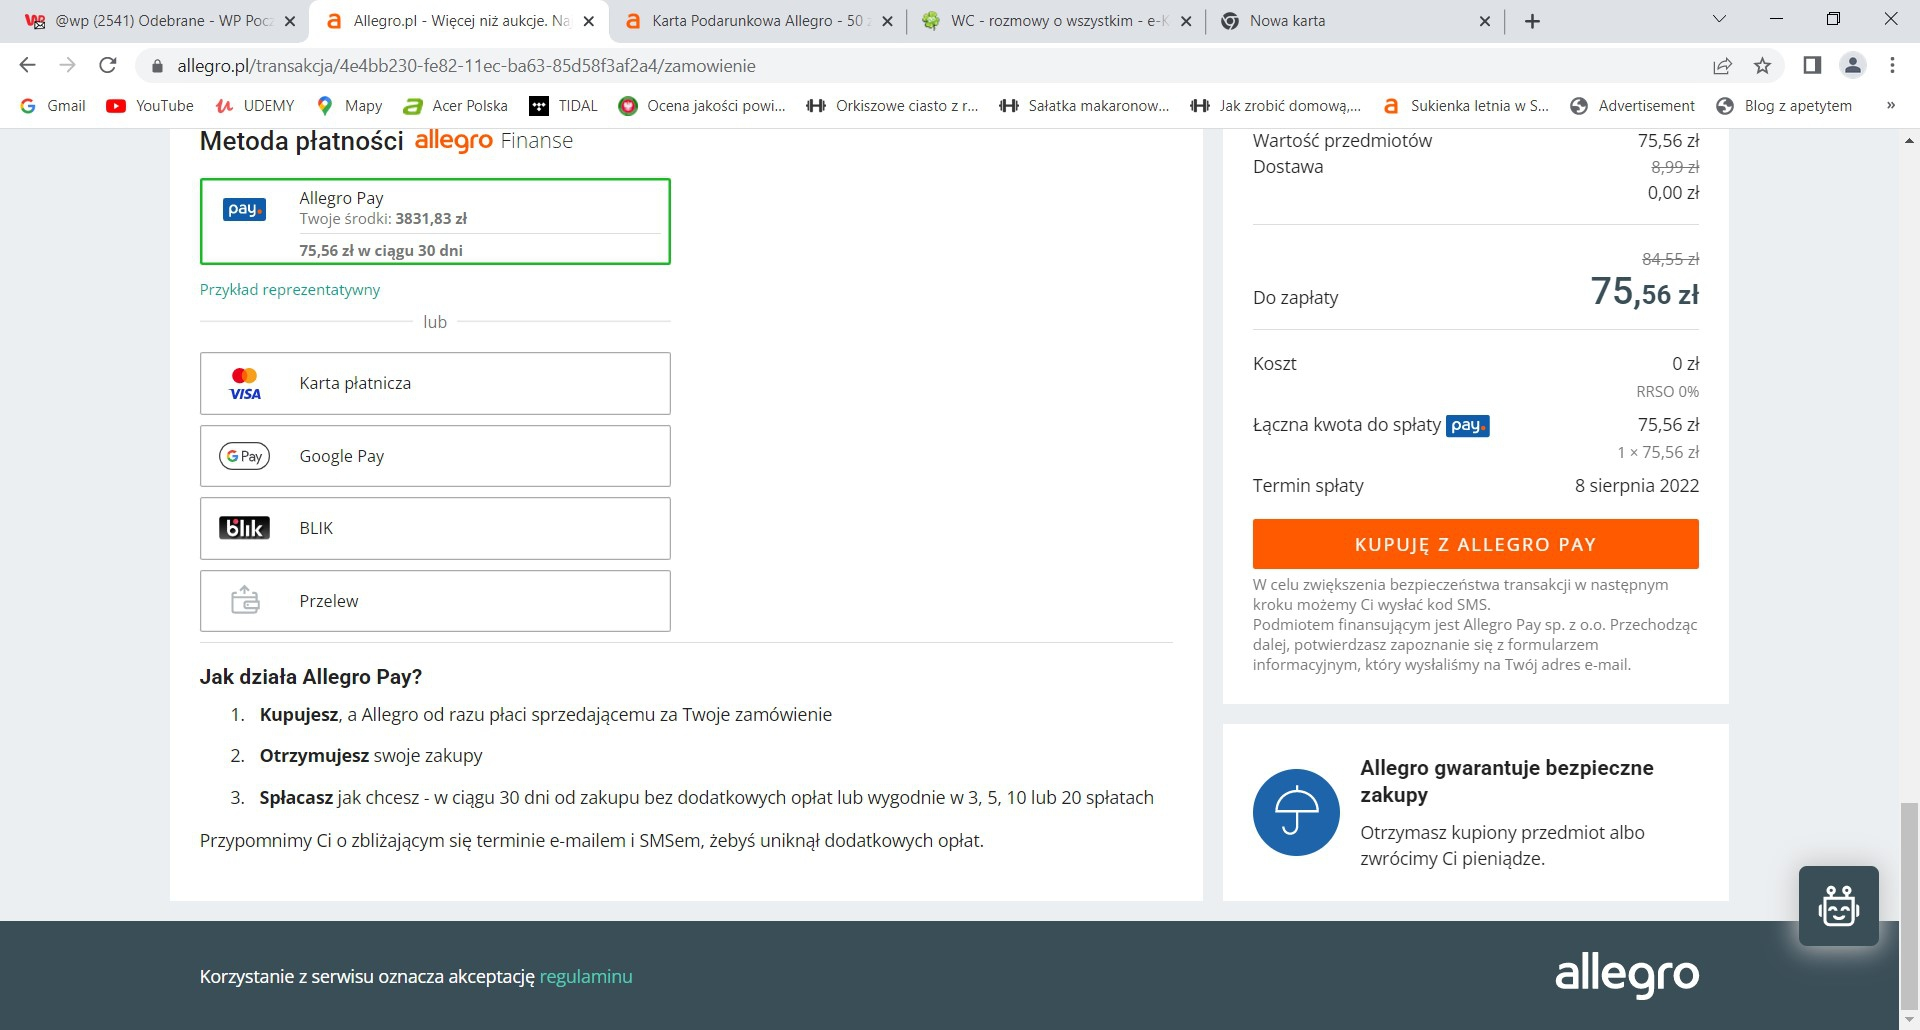Expand the hidden bookmarks overflow chevron
The width and height of the screenshot is (1920, 1030).
(x=1890, y=106)
